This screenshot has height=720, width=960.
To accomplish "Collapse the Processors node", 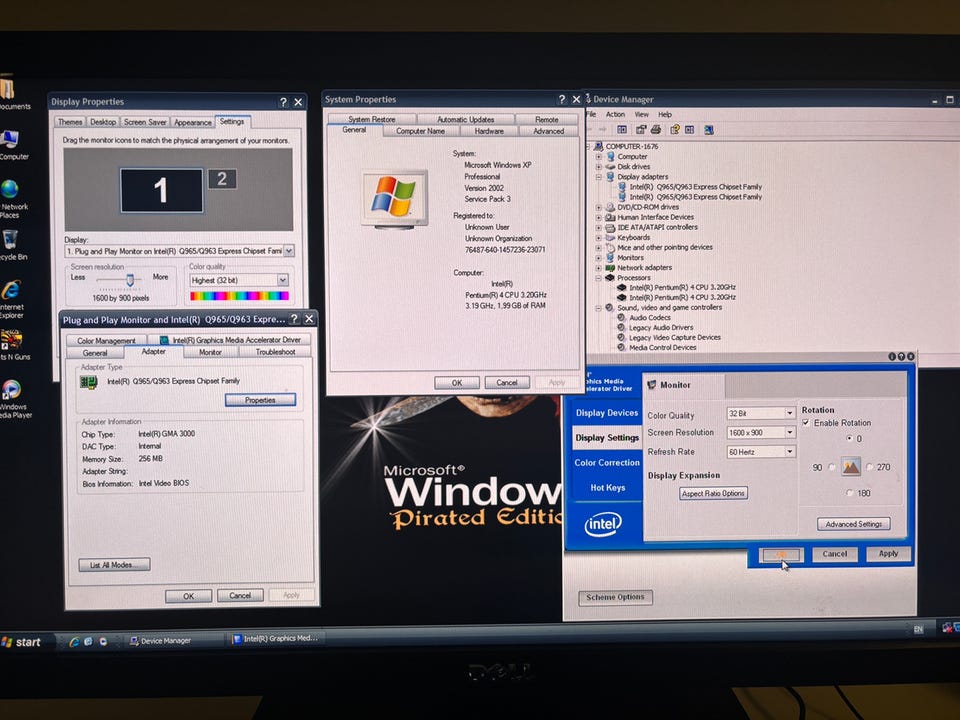I will click(x=599, y=278).
